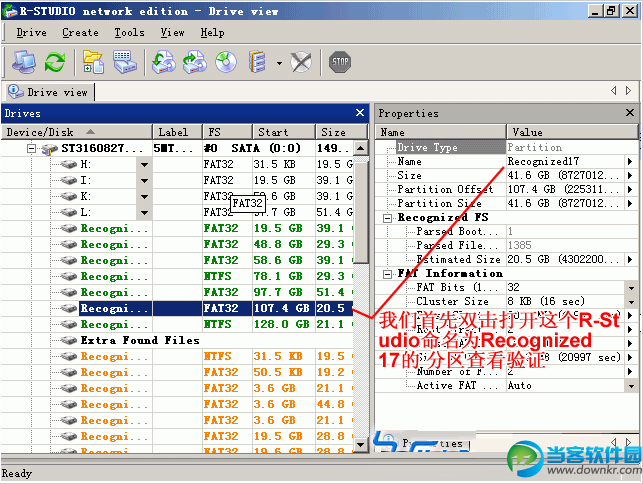This screenshot has height=484, width=643.
Task: Collapse the Recognized FS property group
Action: [387, 218]
